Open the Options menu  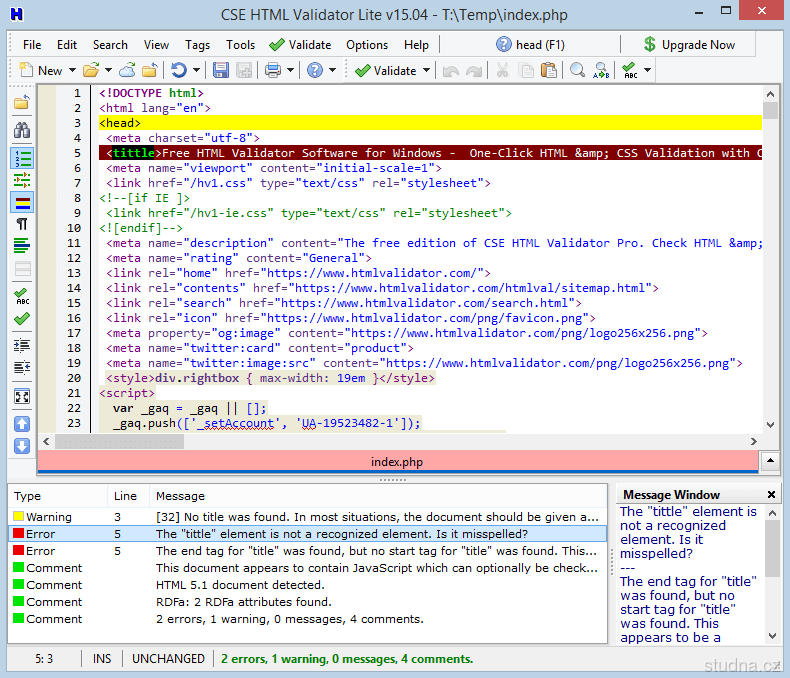click(x=367, y=45)
